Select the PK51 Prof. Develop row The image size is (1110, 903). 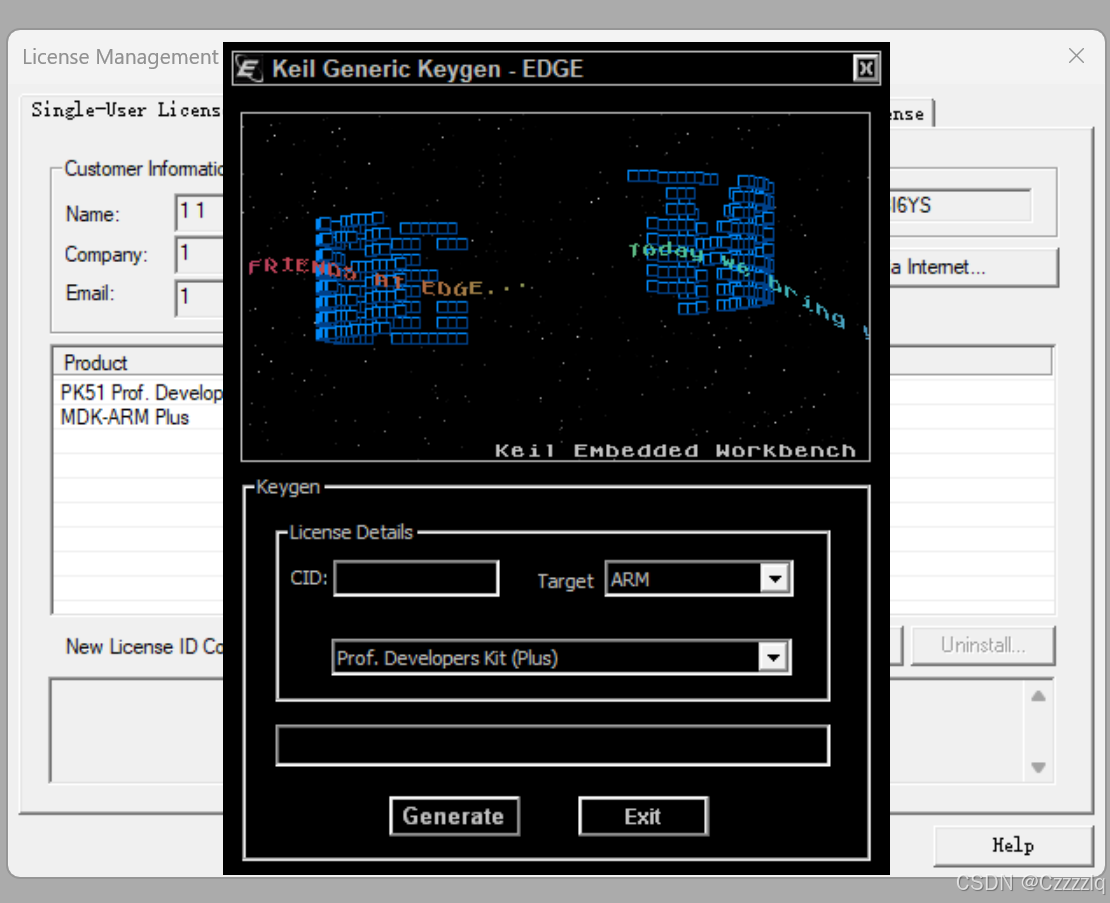141,393
